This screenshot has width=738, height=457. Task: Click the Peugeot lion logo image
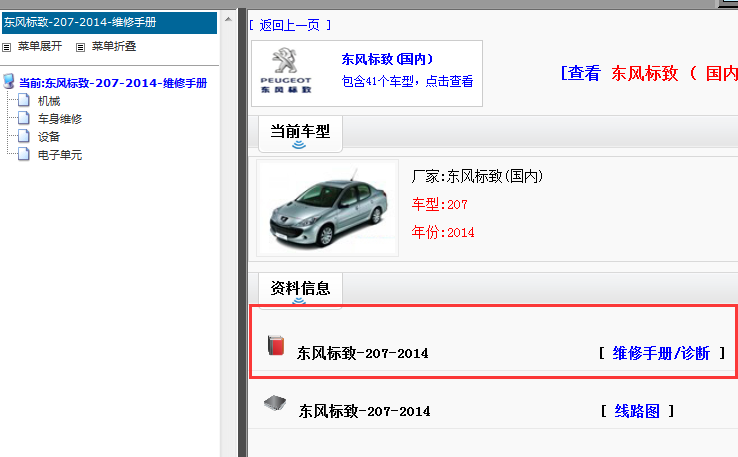click(286, 71)
